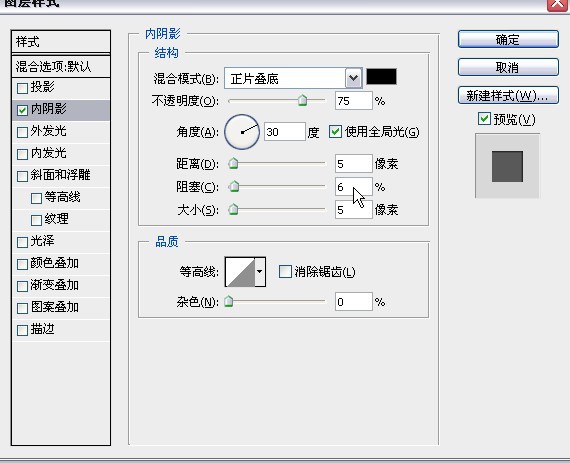The image size is (570, 463).
Task: Click the 取消 cancel button
Action: (x=508, y=67)
